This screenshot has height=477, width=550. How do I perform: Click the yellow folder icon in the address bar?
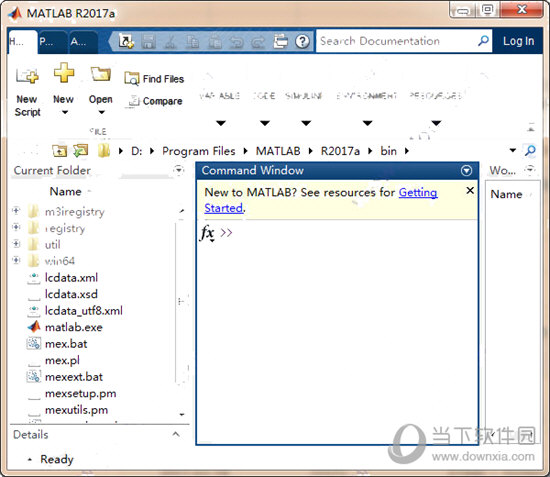click(x=104, y=151)
